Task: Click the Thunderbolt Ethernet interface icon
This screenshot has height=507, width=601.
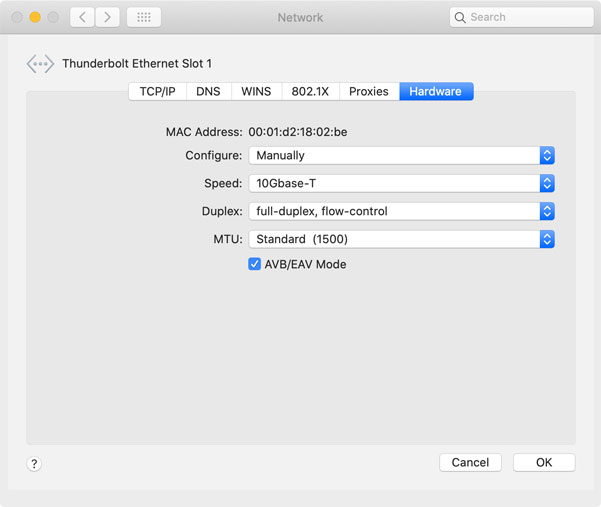Action: [40, 64]
